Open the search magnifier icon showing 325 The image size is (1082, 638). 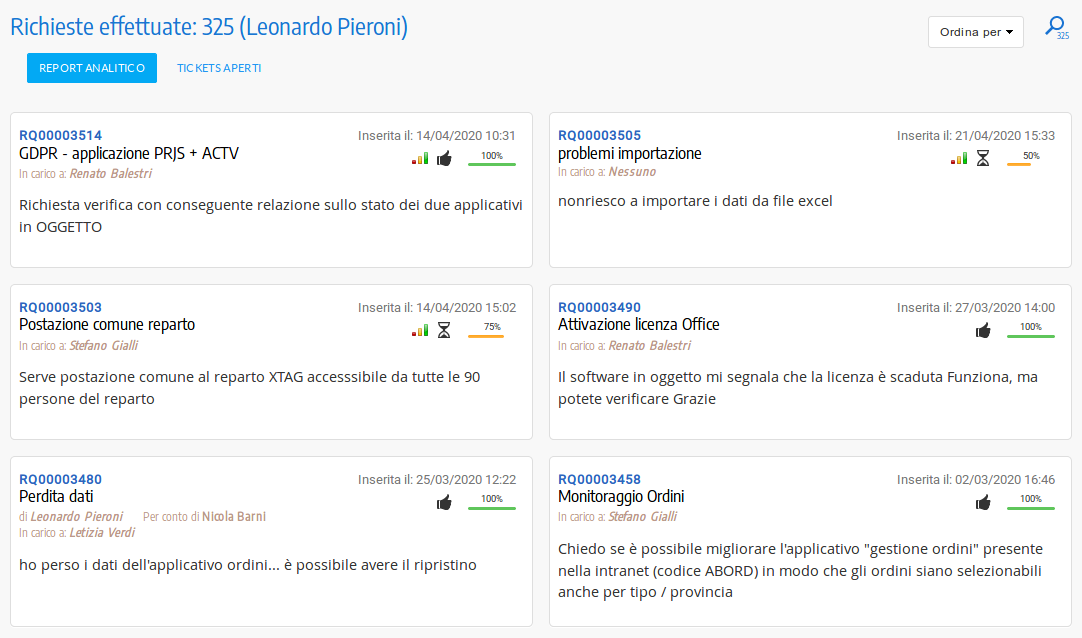click(1054, 28)
